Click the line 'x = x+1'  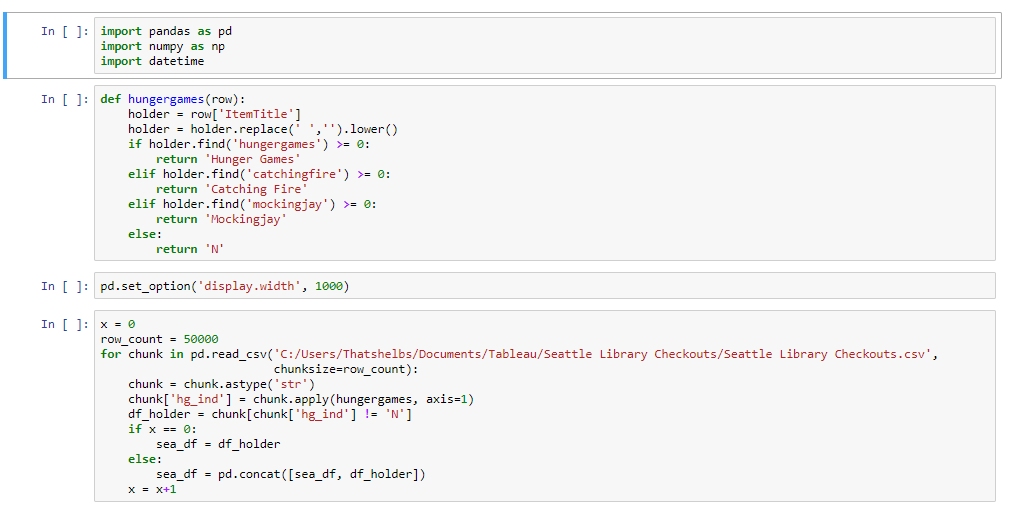(x=152, y=489)
